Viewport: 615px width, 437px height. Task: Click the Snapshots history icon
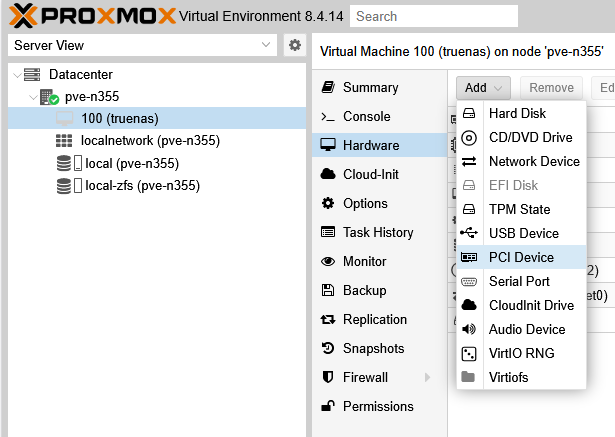point(328,348)
